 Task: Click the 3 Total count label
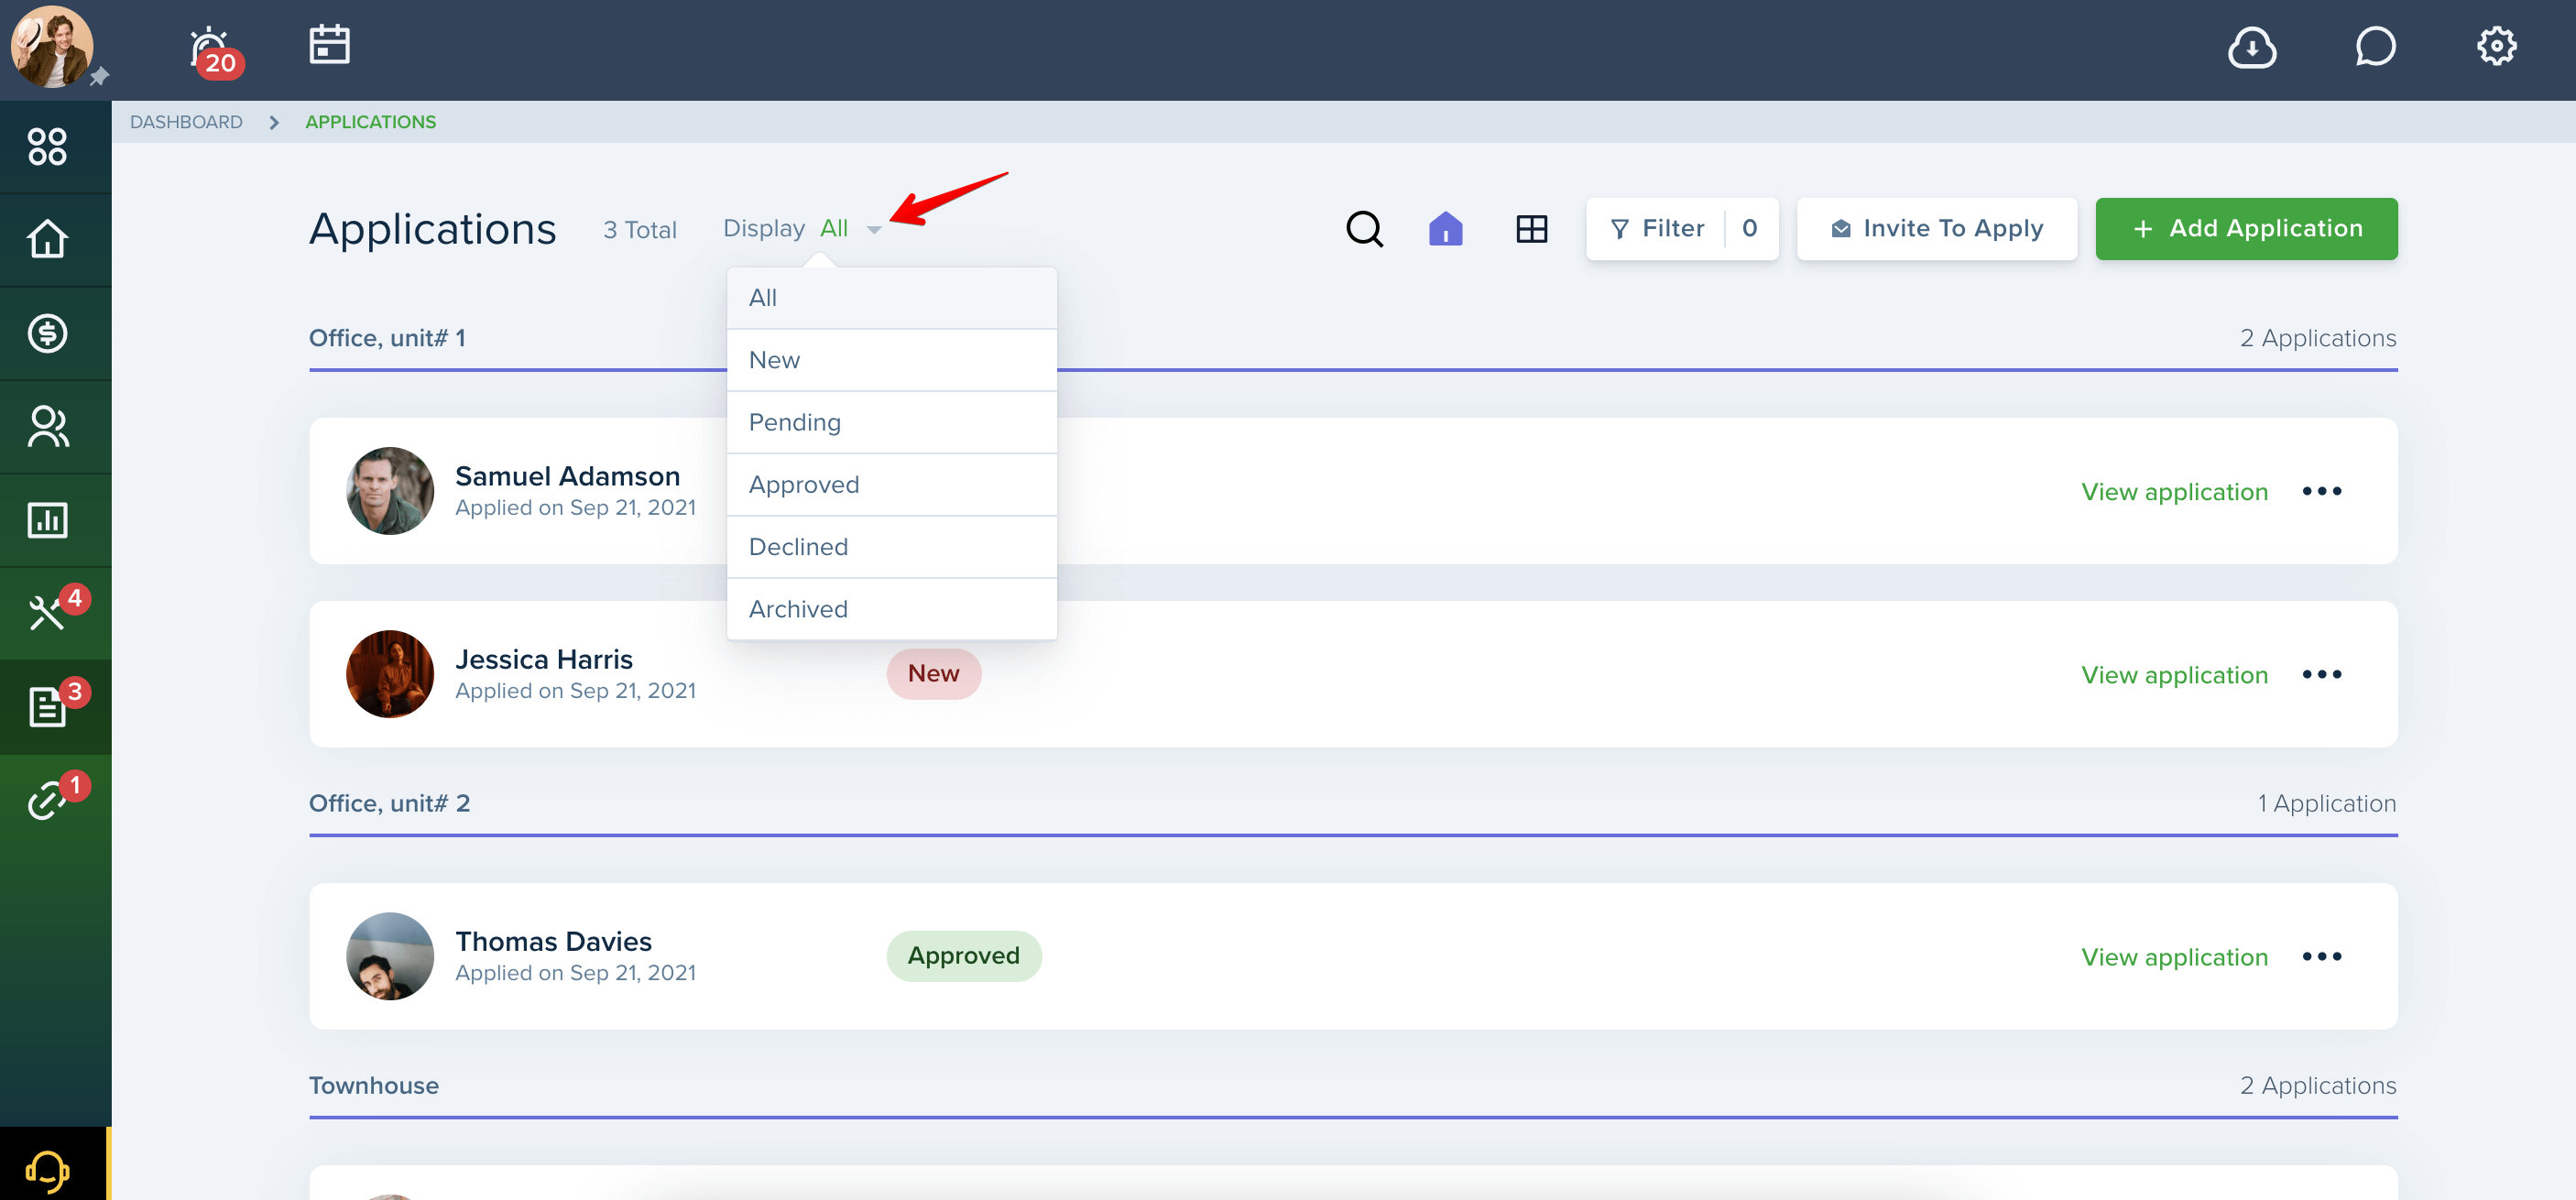tap(640, 230)
